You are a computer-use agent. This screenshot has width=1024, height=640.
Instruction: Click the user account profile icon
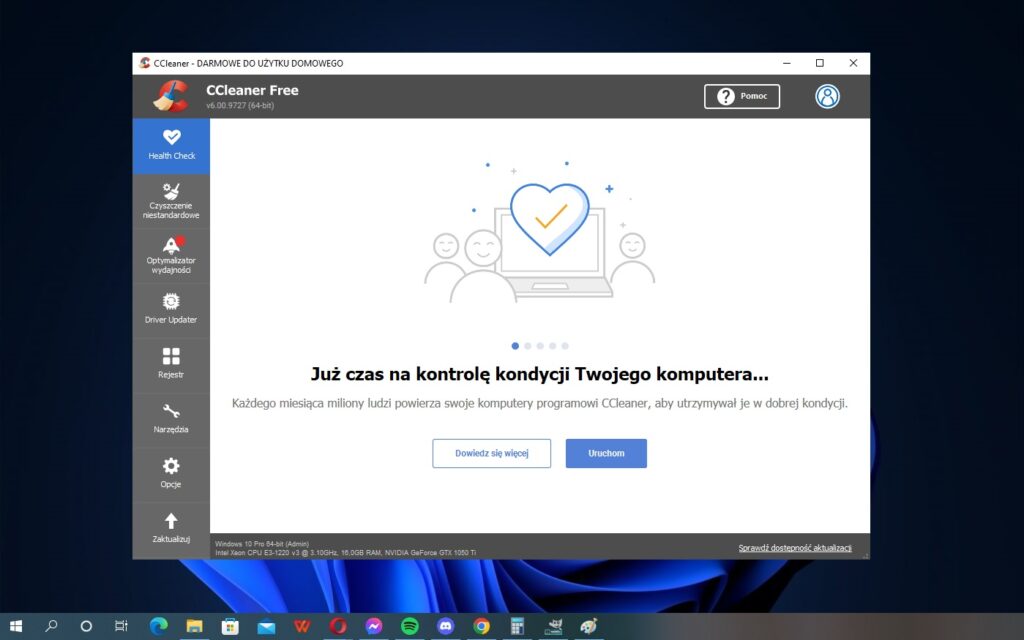(x=827, y=96)
